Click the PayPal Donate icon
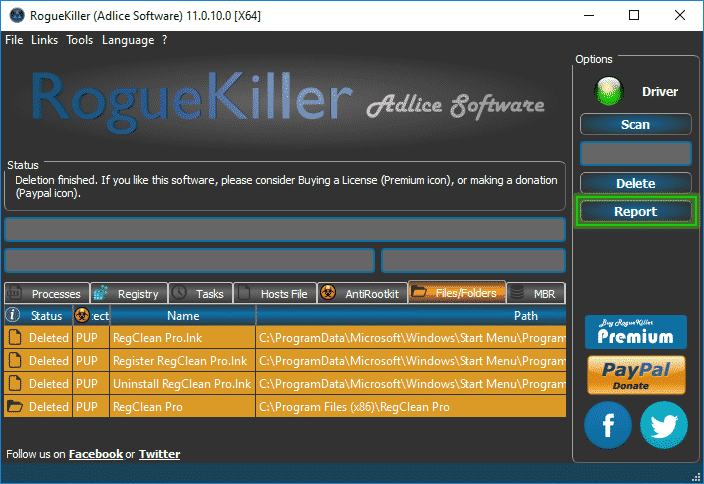 click(x=635, y=375)
